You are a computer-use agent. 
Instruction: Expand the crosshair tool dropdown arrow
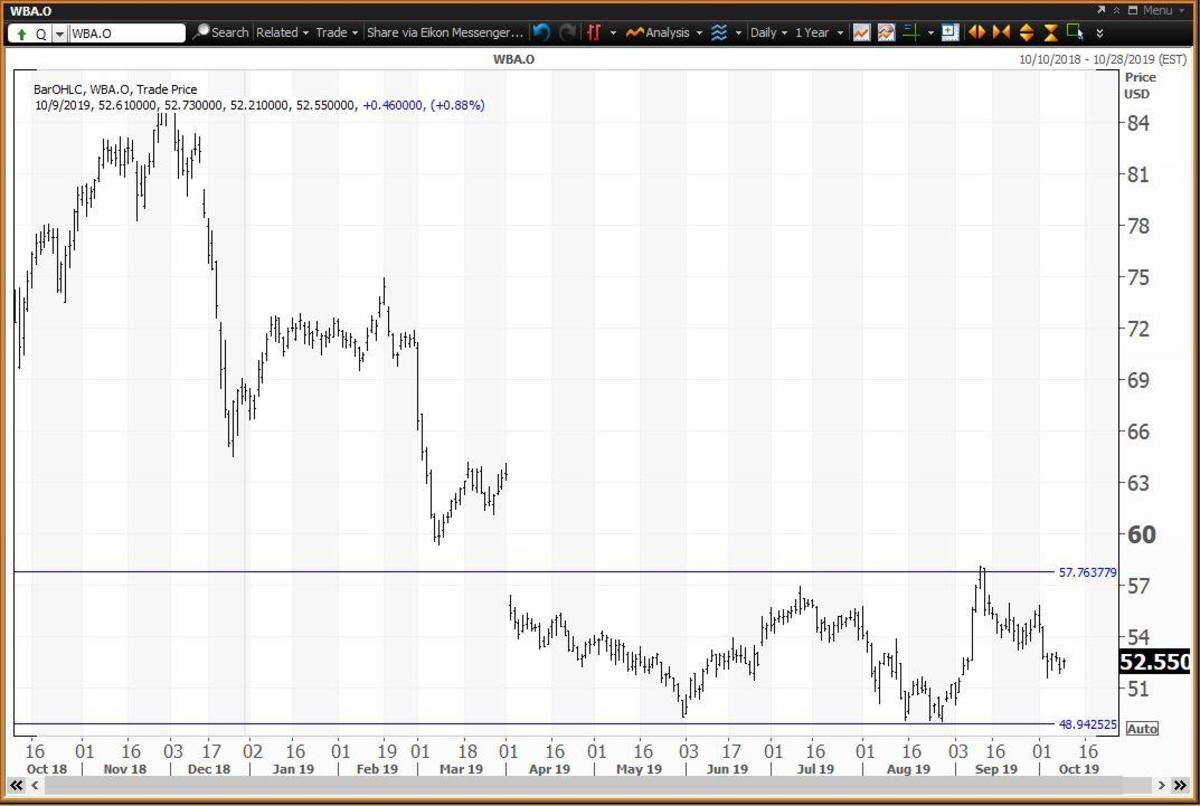coord(930,33)
